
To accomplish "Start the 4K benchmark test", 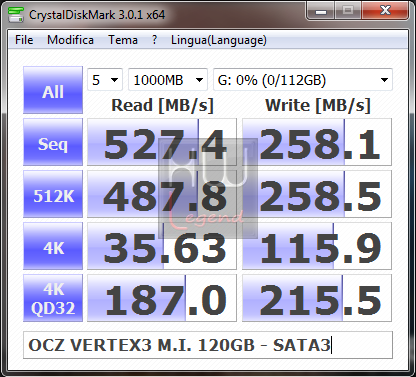I will pos(53,246).
